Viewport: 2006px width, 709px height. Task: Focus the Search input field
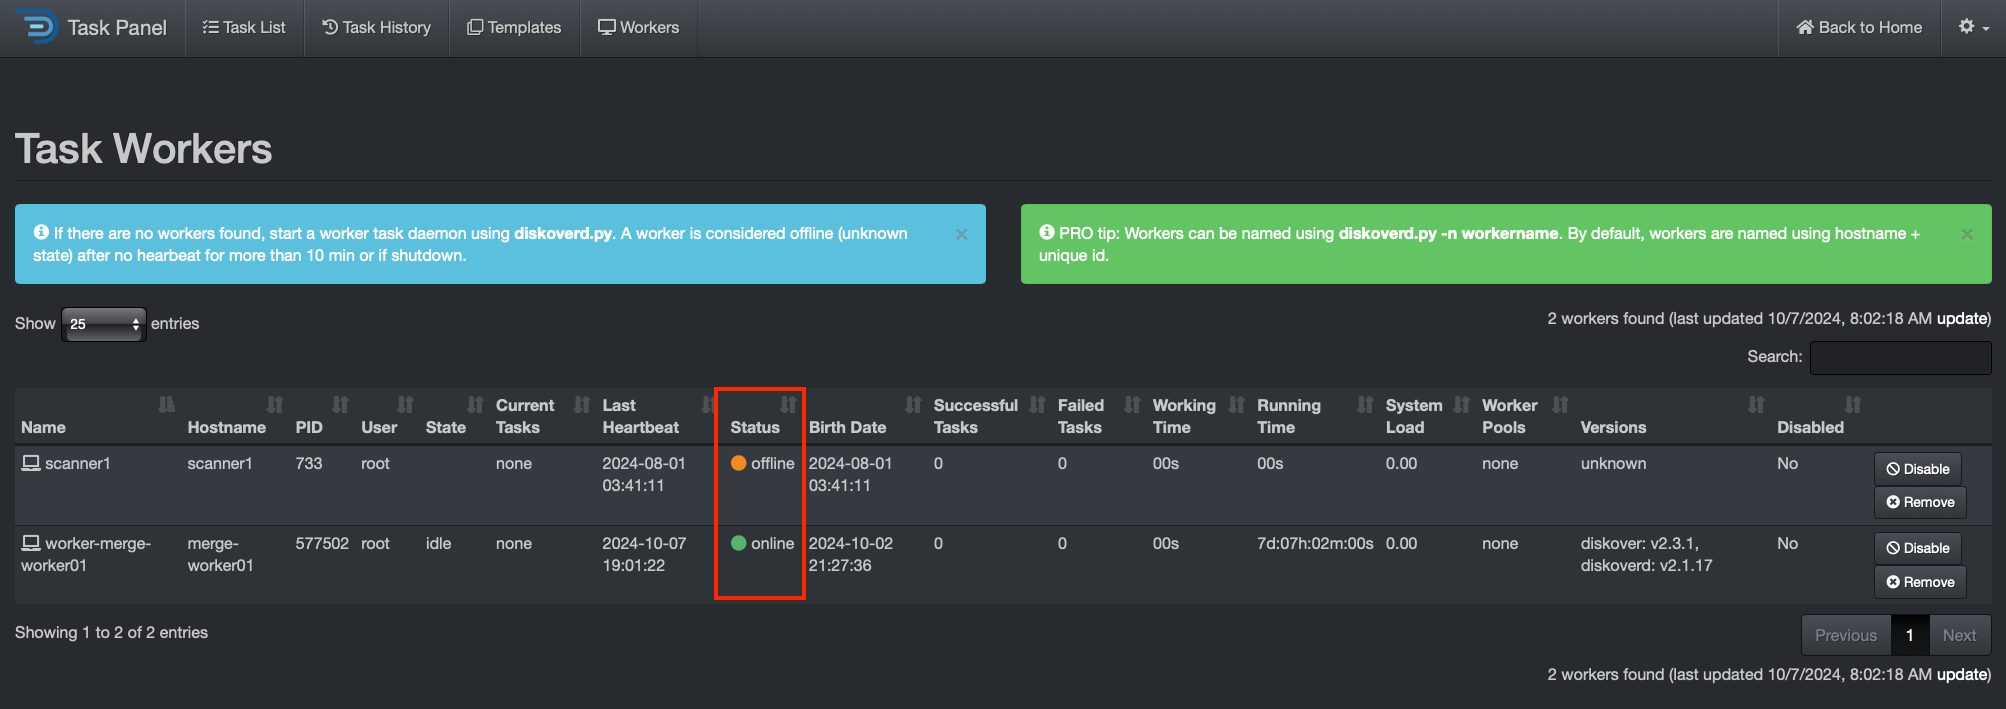(x=1900, y=357)
